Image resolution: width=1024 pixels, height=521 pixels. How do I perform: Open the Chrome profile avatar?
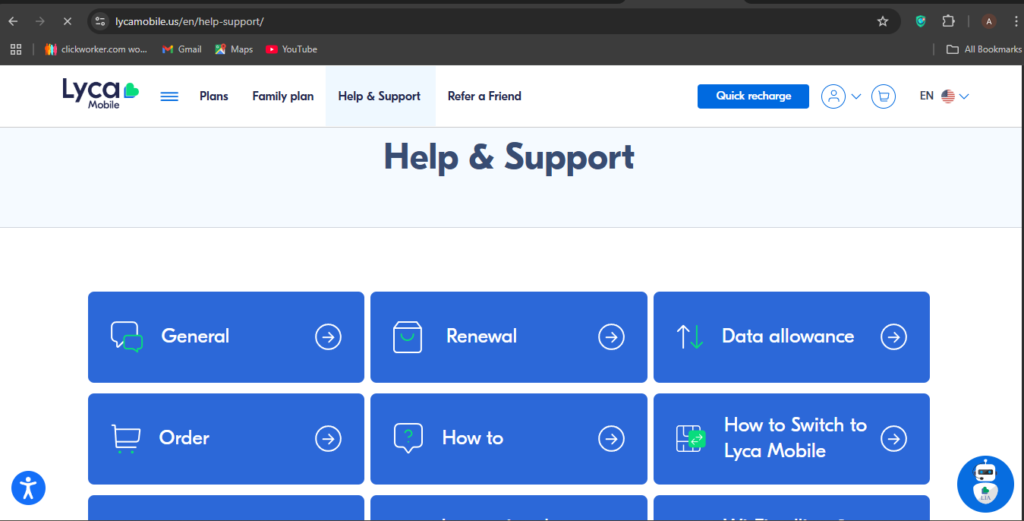(x=989, y=22)
